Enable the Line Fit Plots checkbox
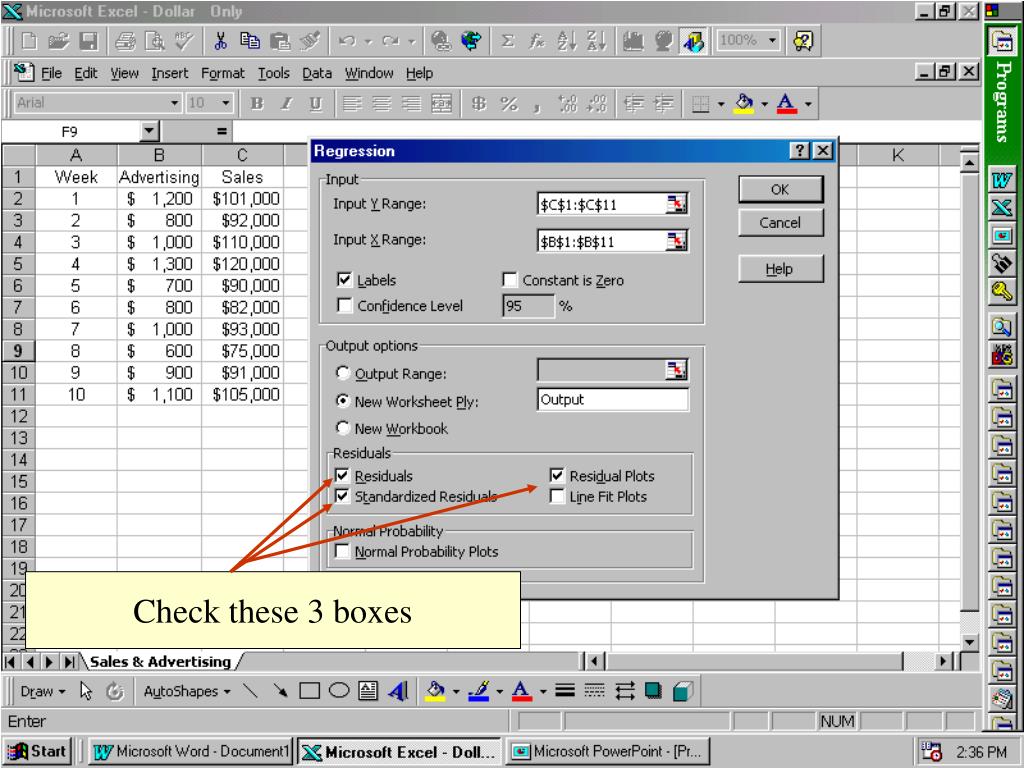Screen dimensions: 1024x768 point(556,496)
